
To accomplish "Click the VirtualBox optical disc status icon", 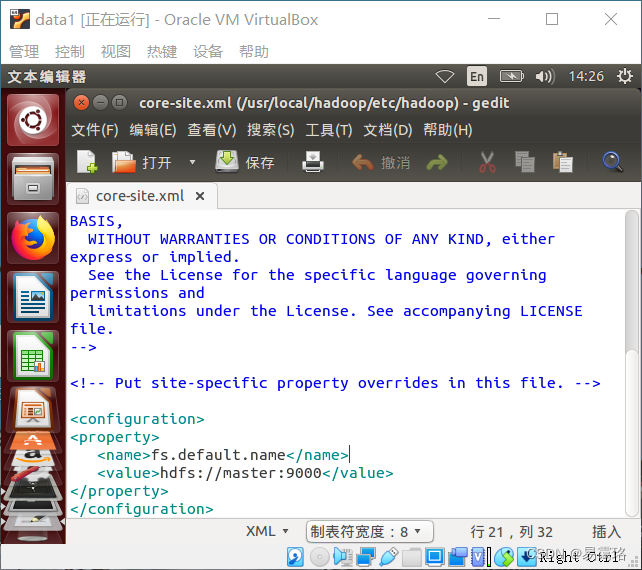I will (x=319, y=557).
